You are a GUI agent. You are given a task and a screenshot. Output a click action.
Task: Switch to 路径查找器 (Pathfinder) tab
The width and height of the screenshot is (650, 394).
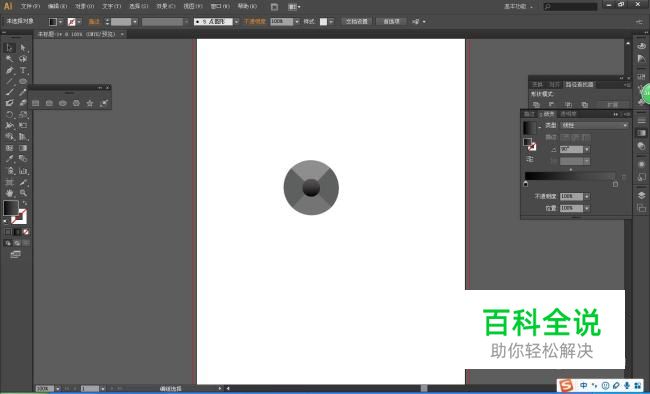coord(579,85)
